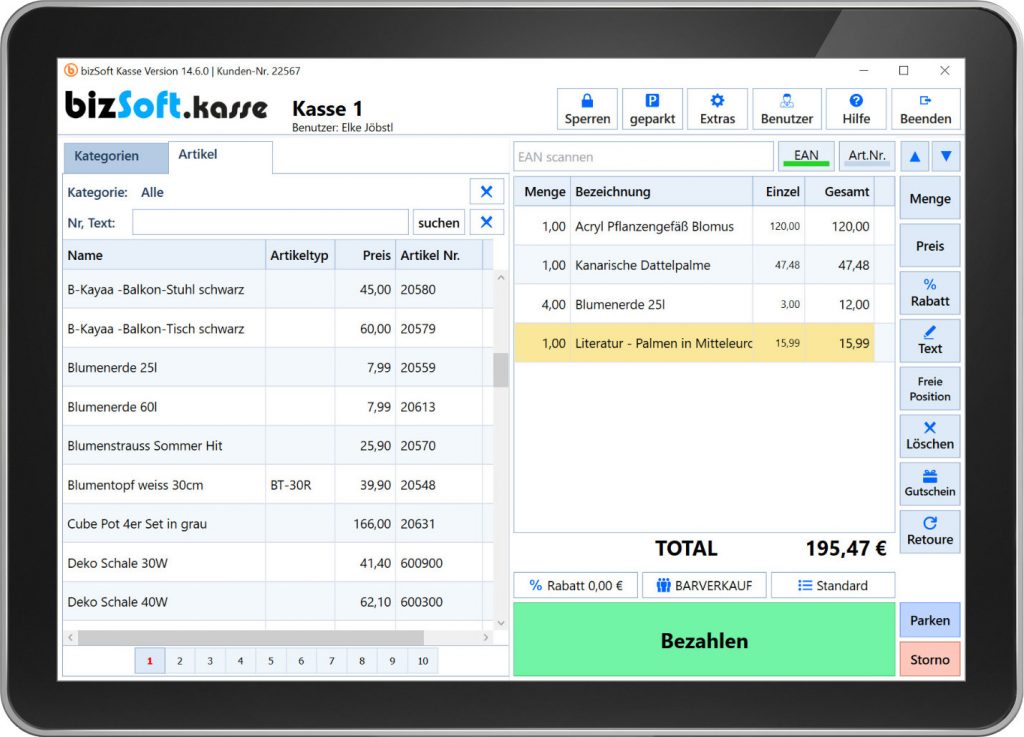Image resolution: width=1024 pixels, height=737 pixels.
Task: Click the Artikel Nr. column header
Action: click(x=439, y=255)
